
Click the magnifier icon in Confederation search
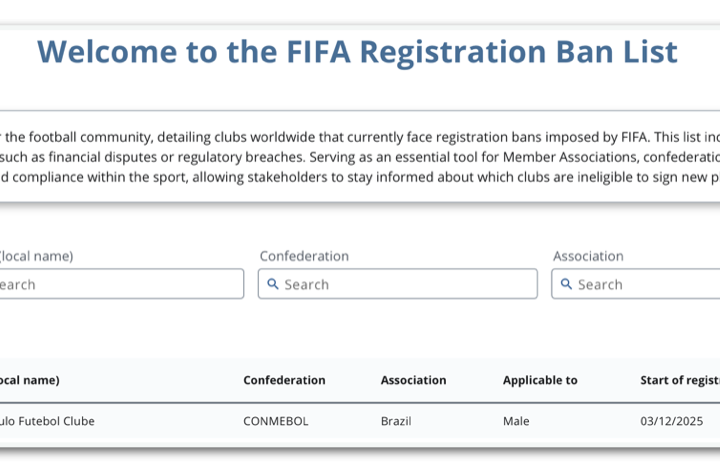(x=272, y=284)
